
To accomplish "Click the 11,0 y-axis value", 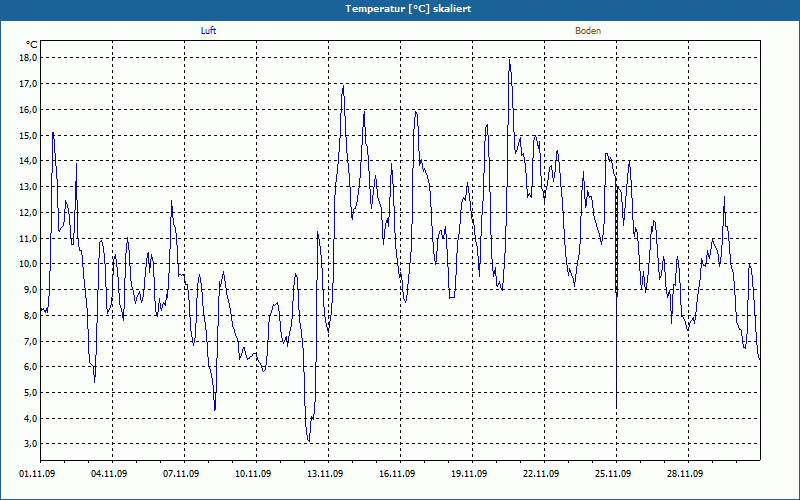I will click(x=28, y=238).
